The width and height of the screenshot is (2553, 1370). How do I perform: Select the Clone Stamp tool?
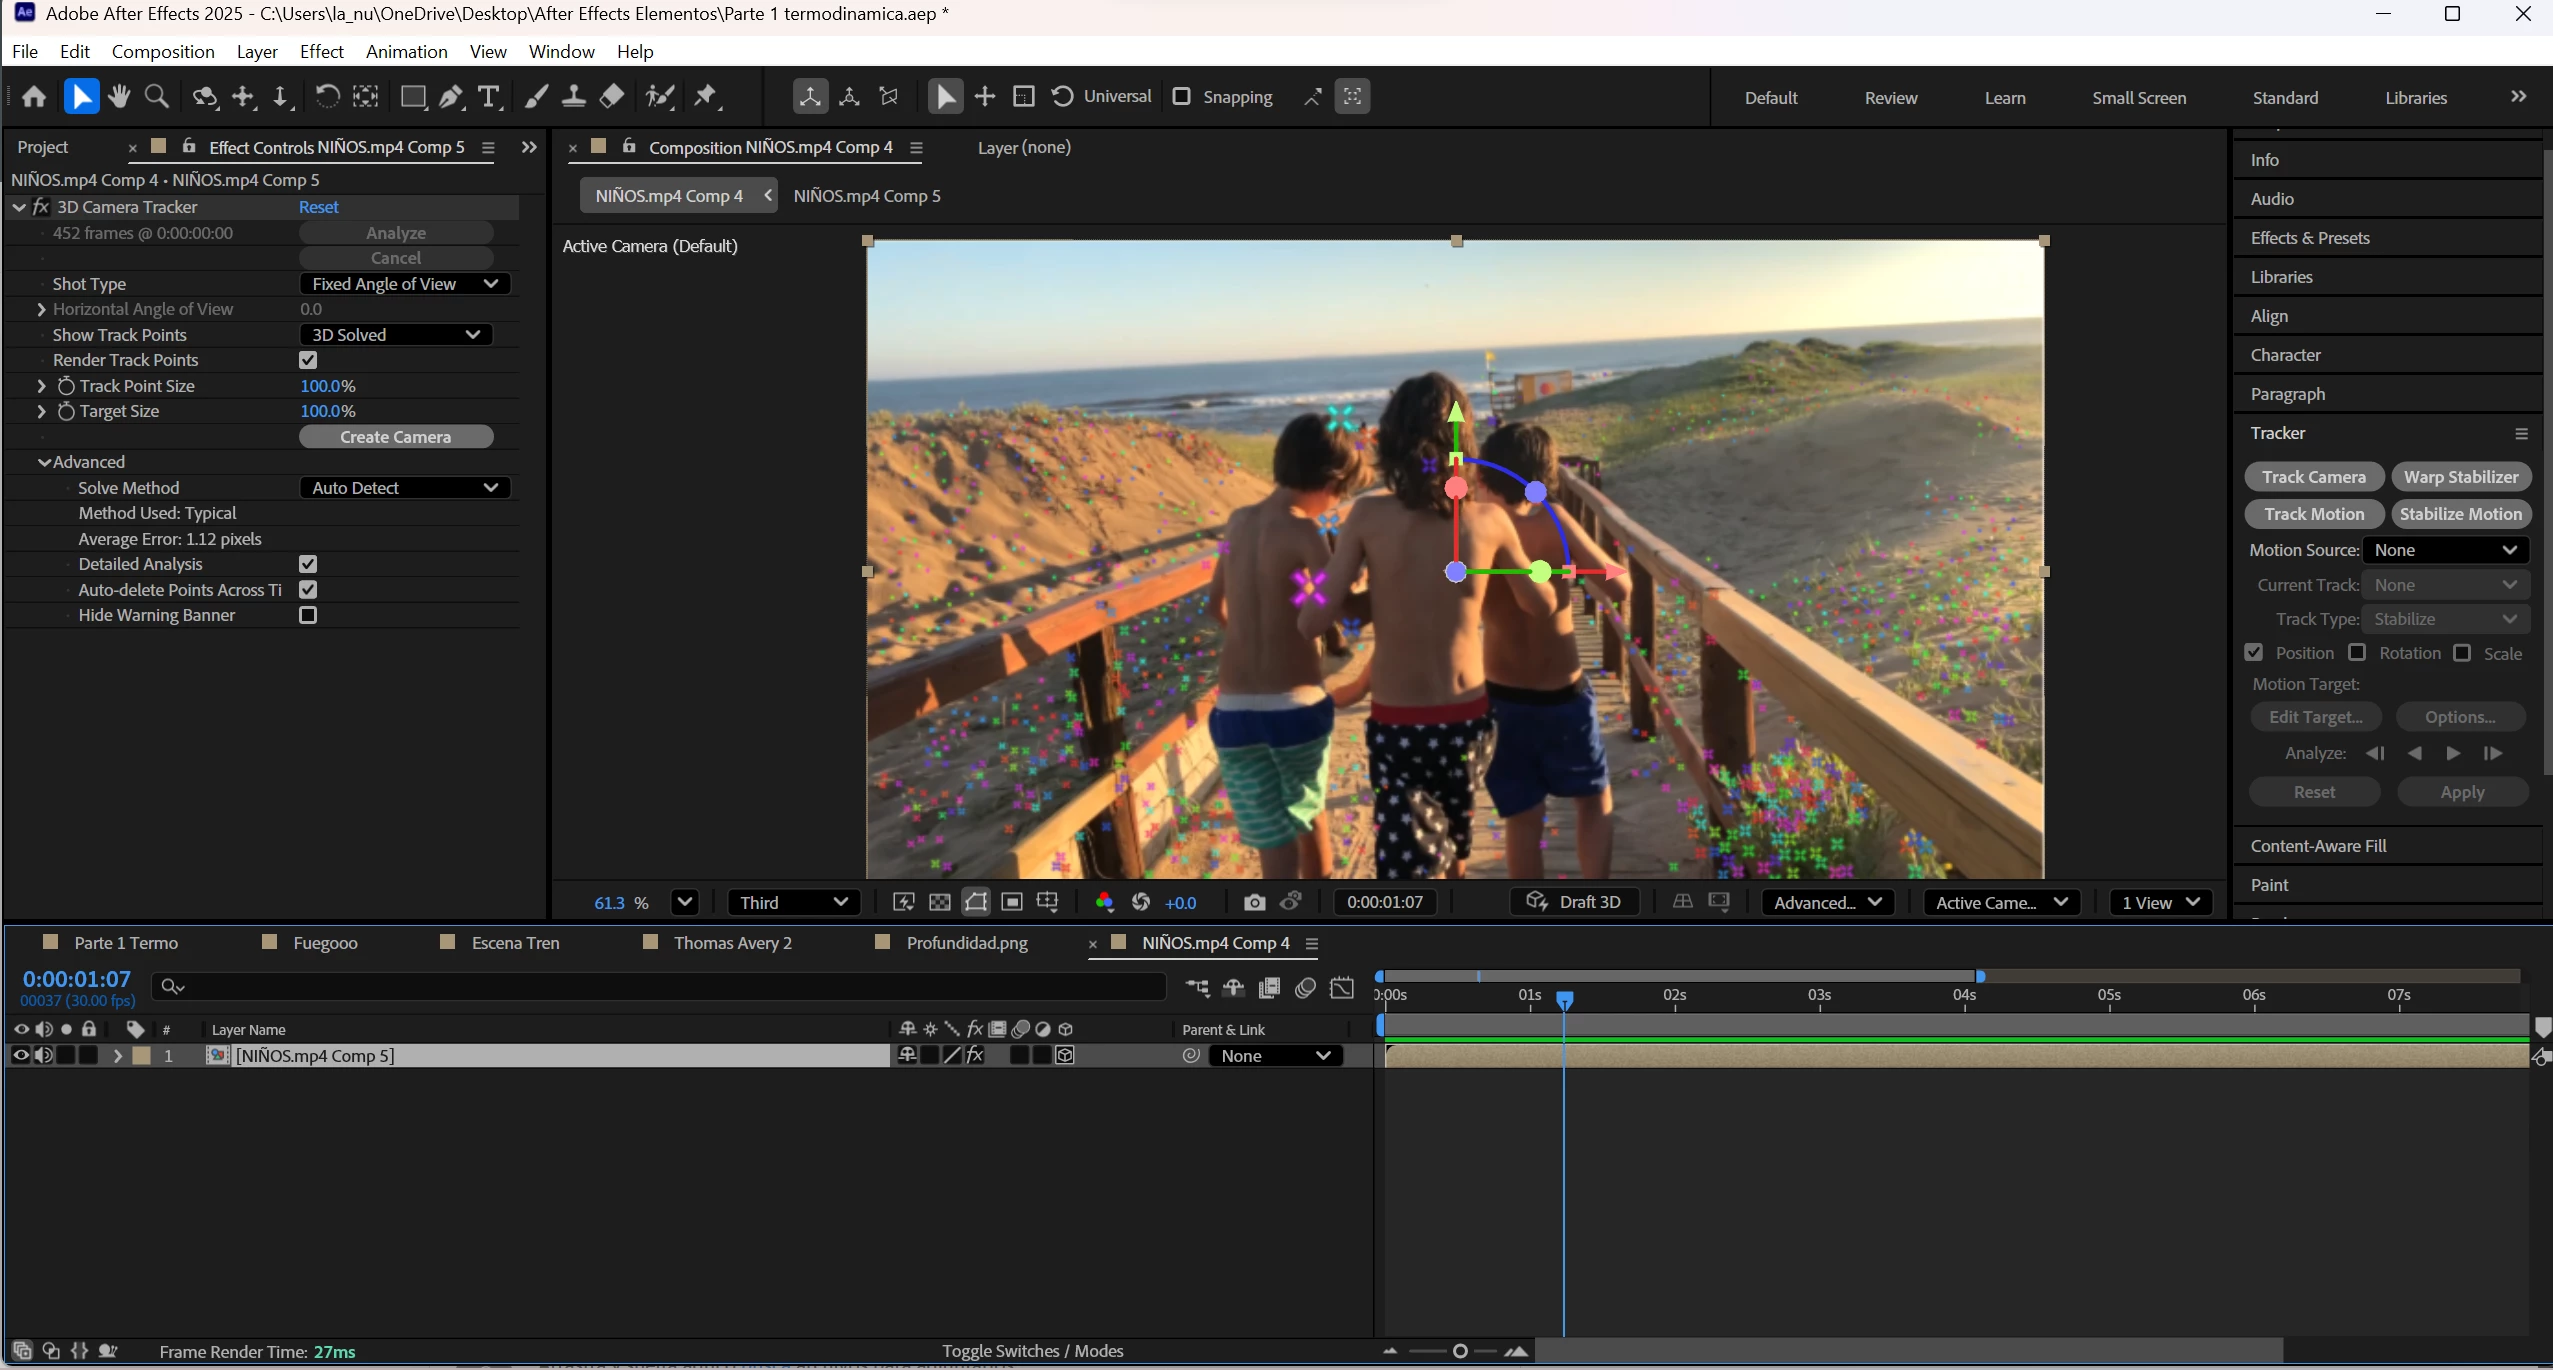[573, 96]
